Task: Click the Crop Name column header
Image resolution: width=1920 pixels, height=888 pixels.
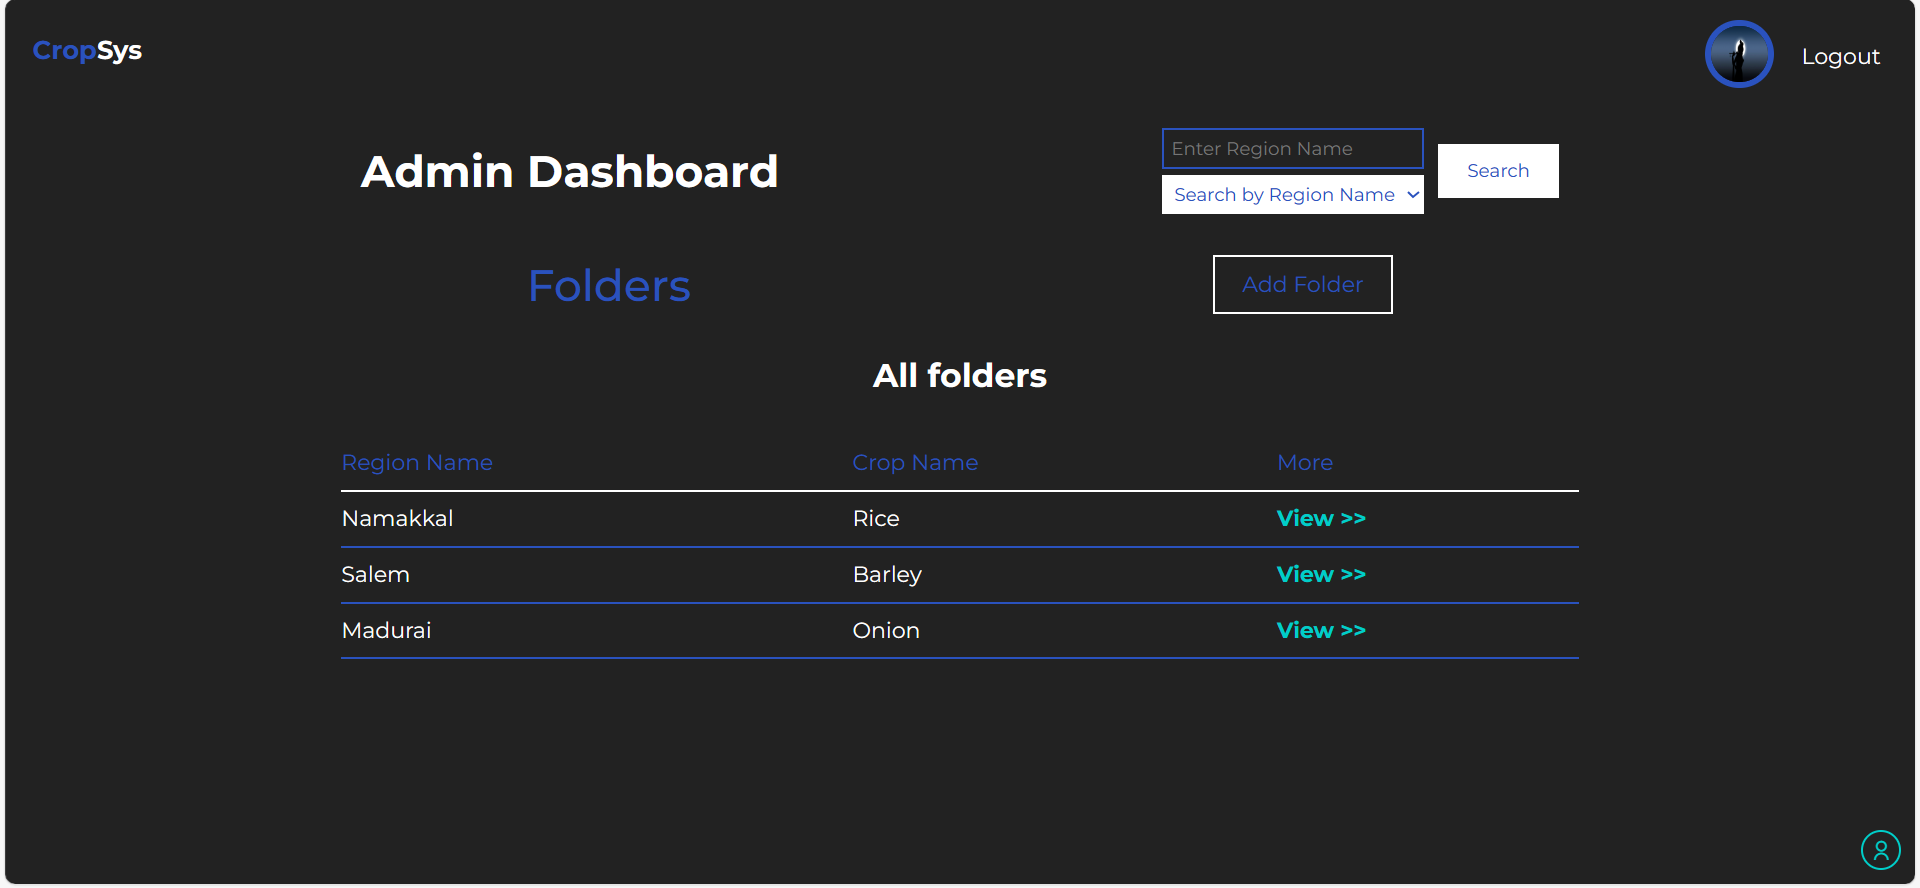Action: [x=914, y=463]
